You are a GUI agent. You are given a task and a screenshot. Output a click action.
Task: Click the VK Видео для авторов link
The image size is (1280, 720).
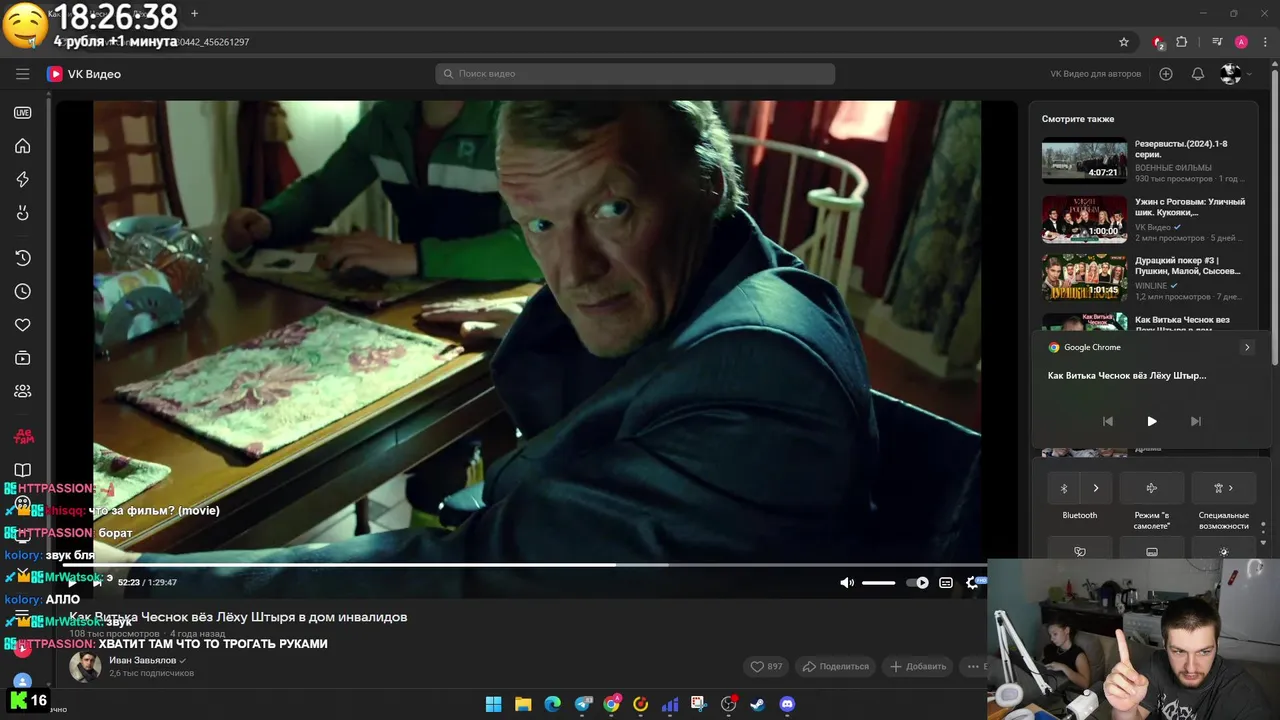click(x=1095, y=74)
